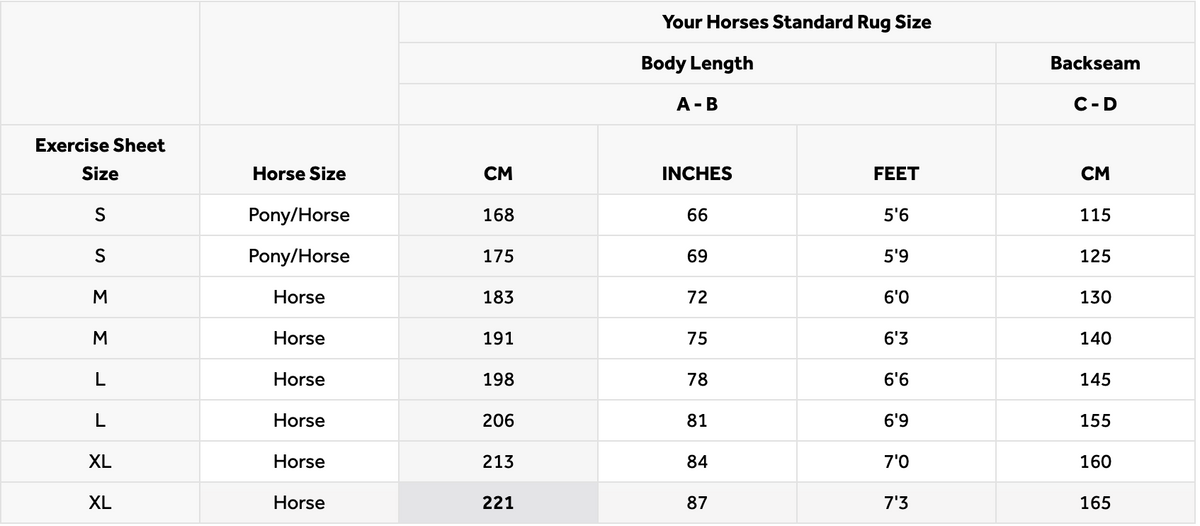This screenshot has width=1200, height=526.
Task: Click the 'C - D' subheader
Action: pyautogui.click(x=1095, y=104)
